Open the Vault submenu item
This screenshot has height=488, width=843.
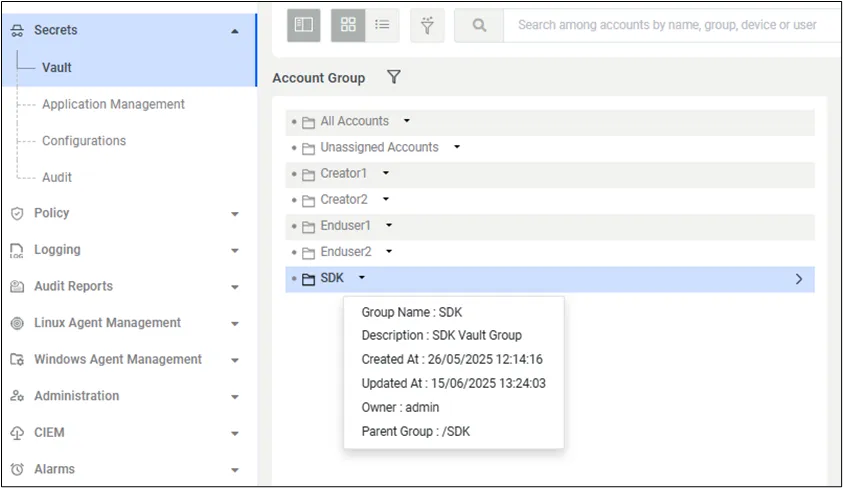point(56,68)
